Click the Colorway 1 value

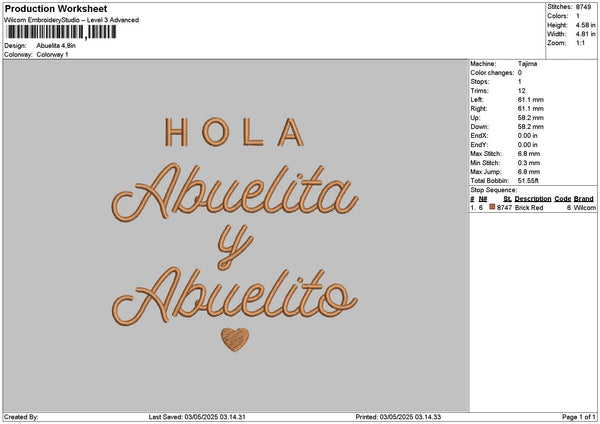tap(52, 54)
